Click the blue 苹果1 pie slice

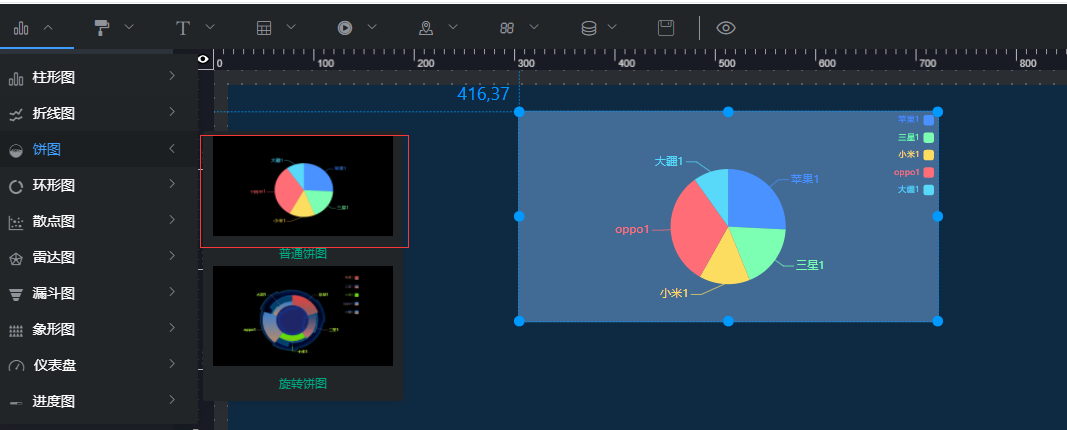point(754,201)
